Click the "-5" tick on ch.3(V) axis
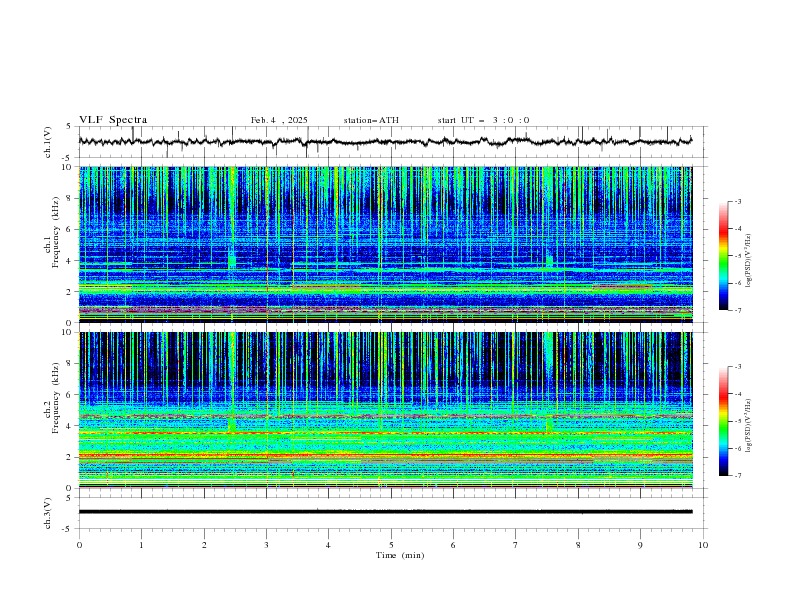 point(68,529)
